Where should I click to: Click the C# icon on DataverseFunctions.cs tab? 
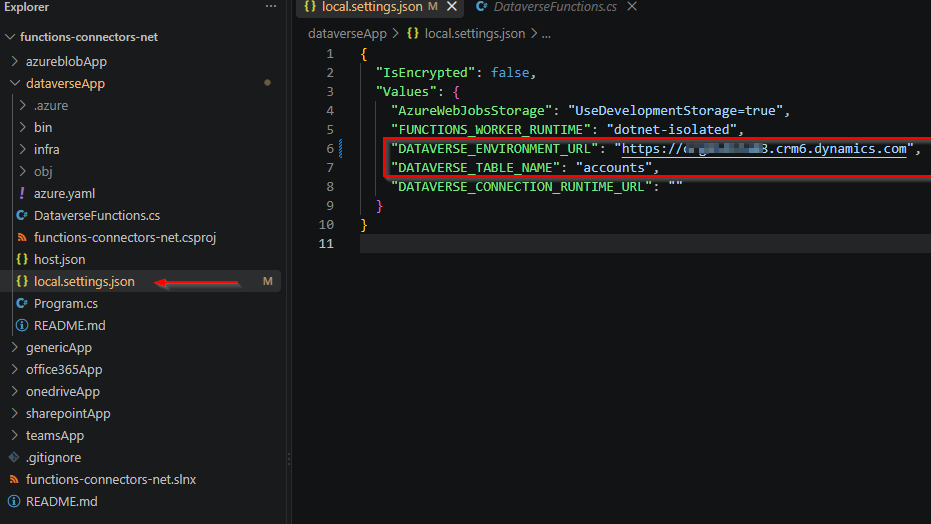[482, 7]
